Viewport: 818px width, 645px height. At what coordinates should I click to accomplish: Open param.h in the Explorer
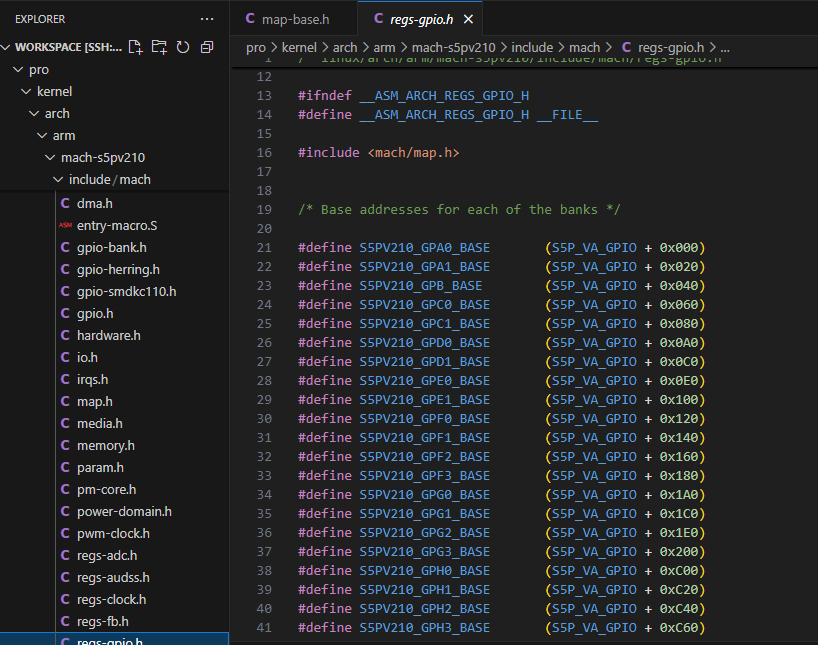tap(100, 467)
